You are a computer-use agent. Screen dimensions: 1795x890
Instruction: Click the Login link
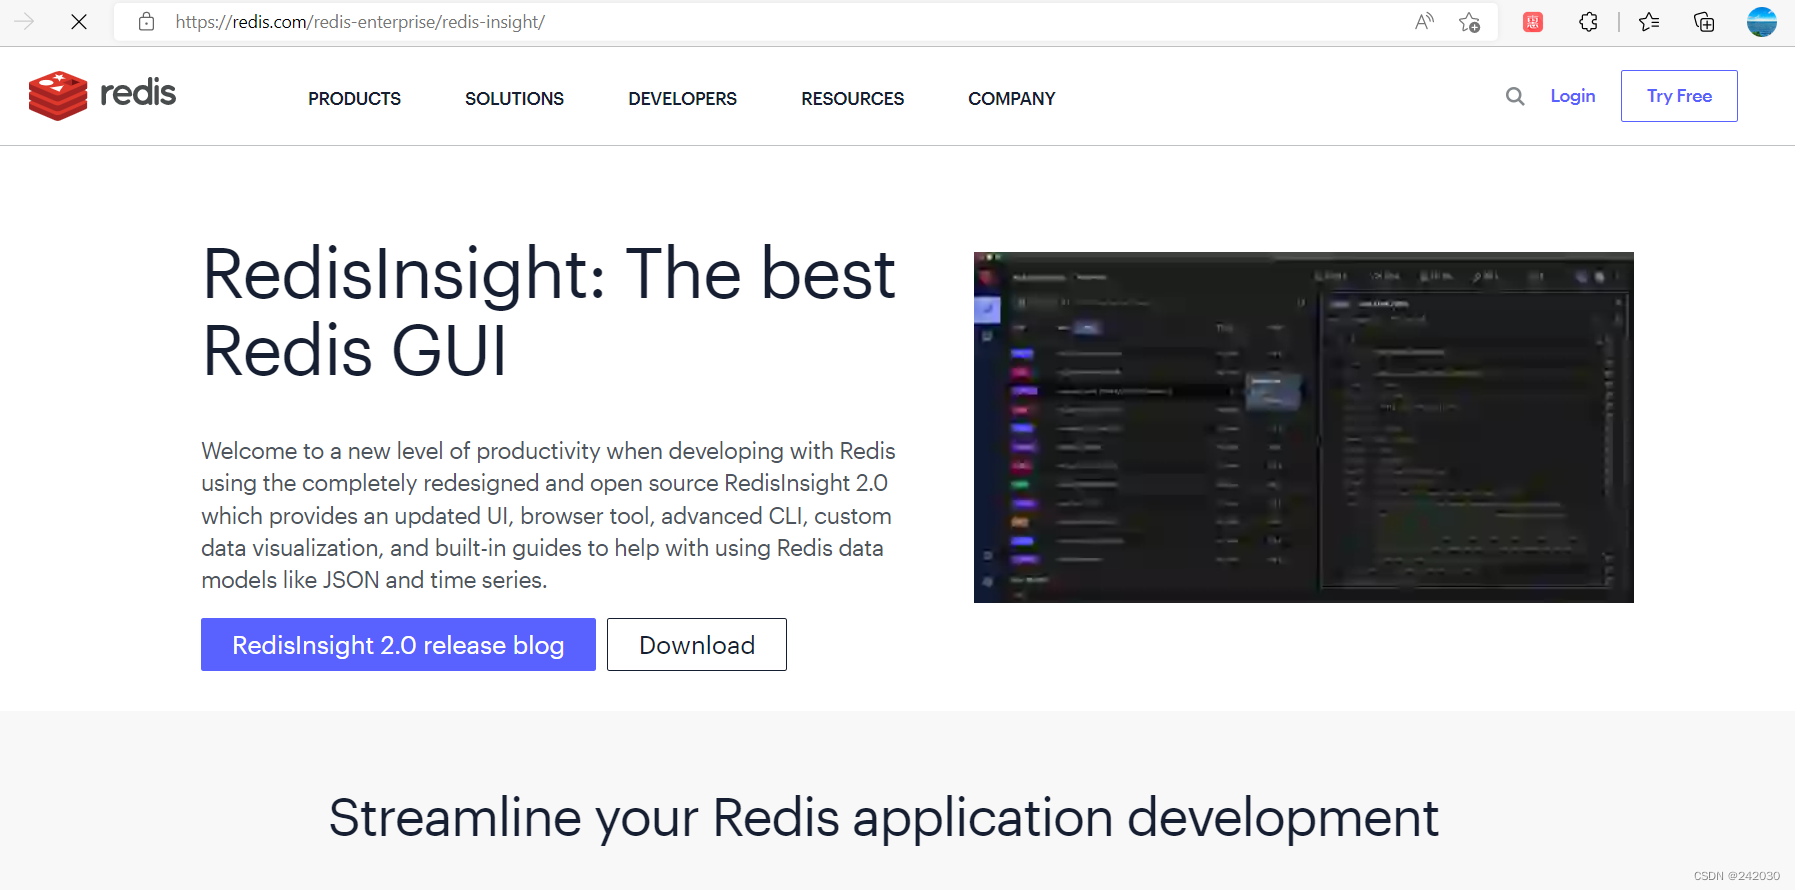[1572, 96]
